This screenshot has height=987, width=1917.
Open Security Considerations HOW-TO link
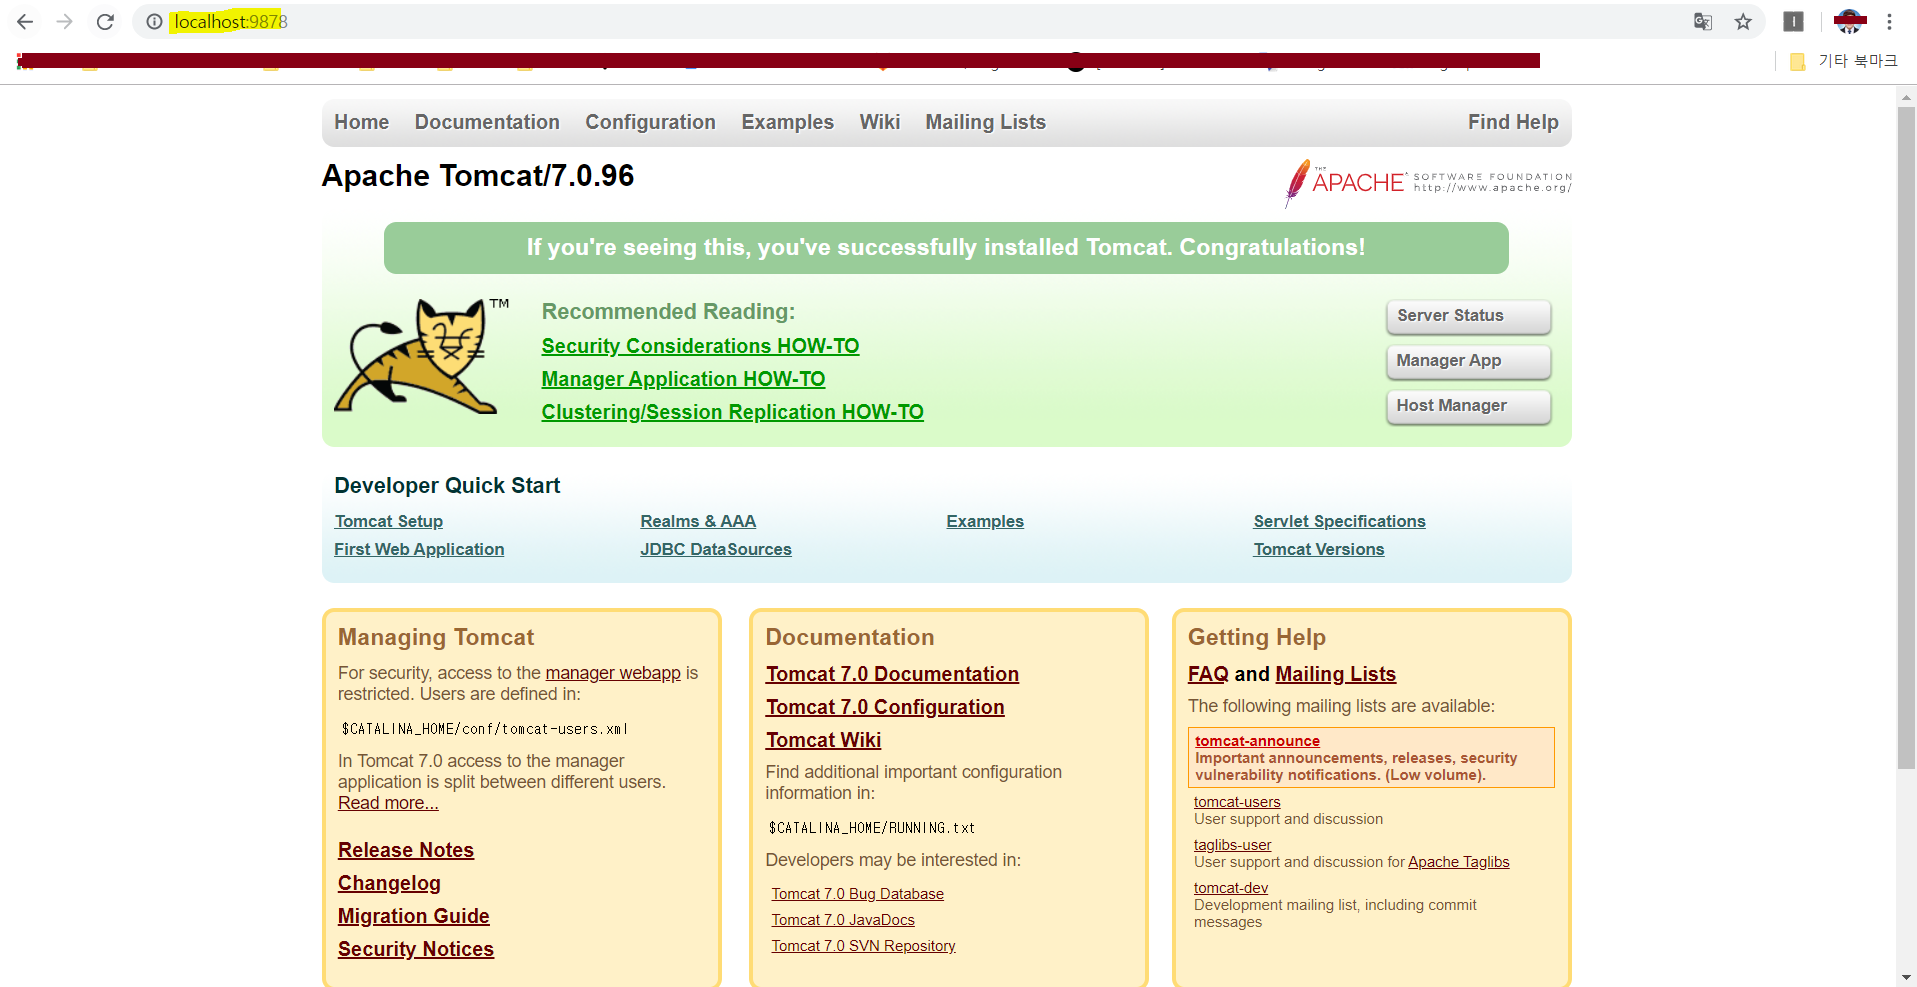(700, 346)
